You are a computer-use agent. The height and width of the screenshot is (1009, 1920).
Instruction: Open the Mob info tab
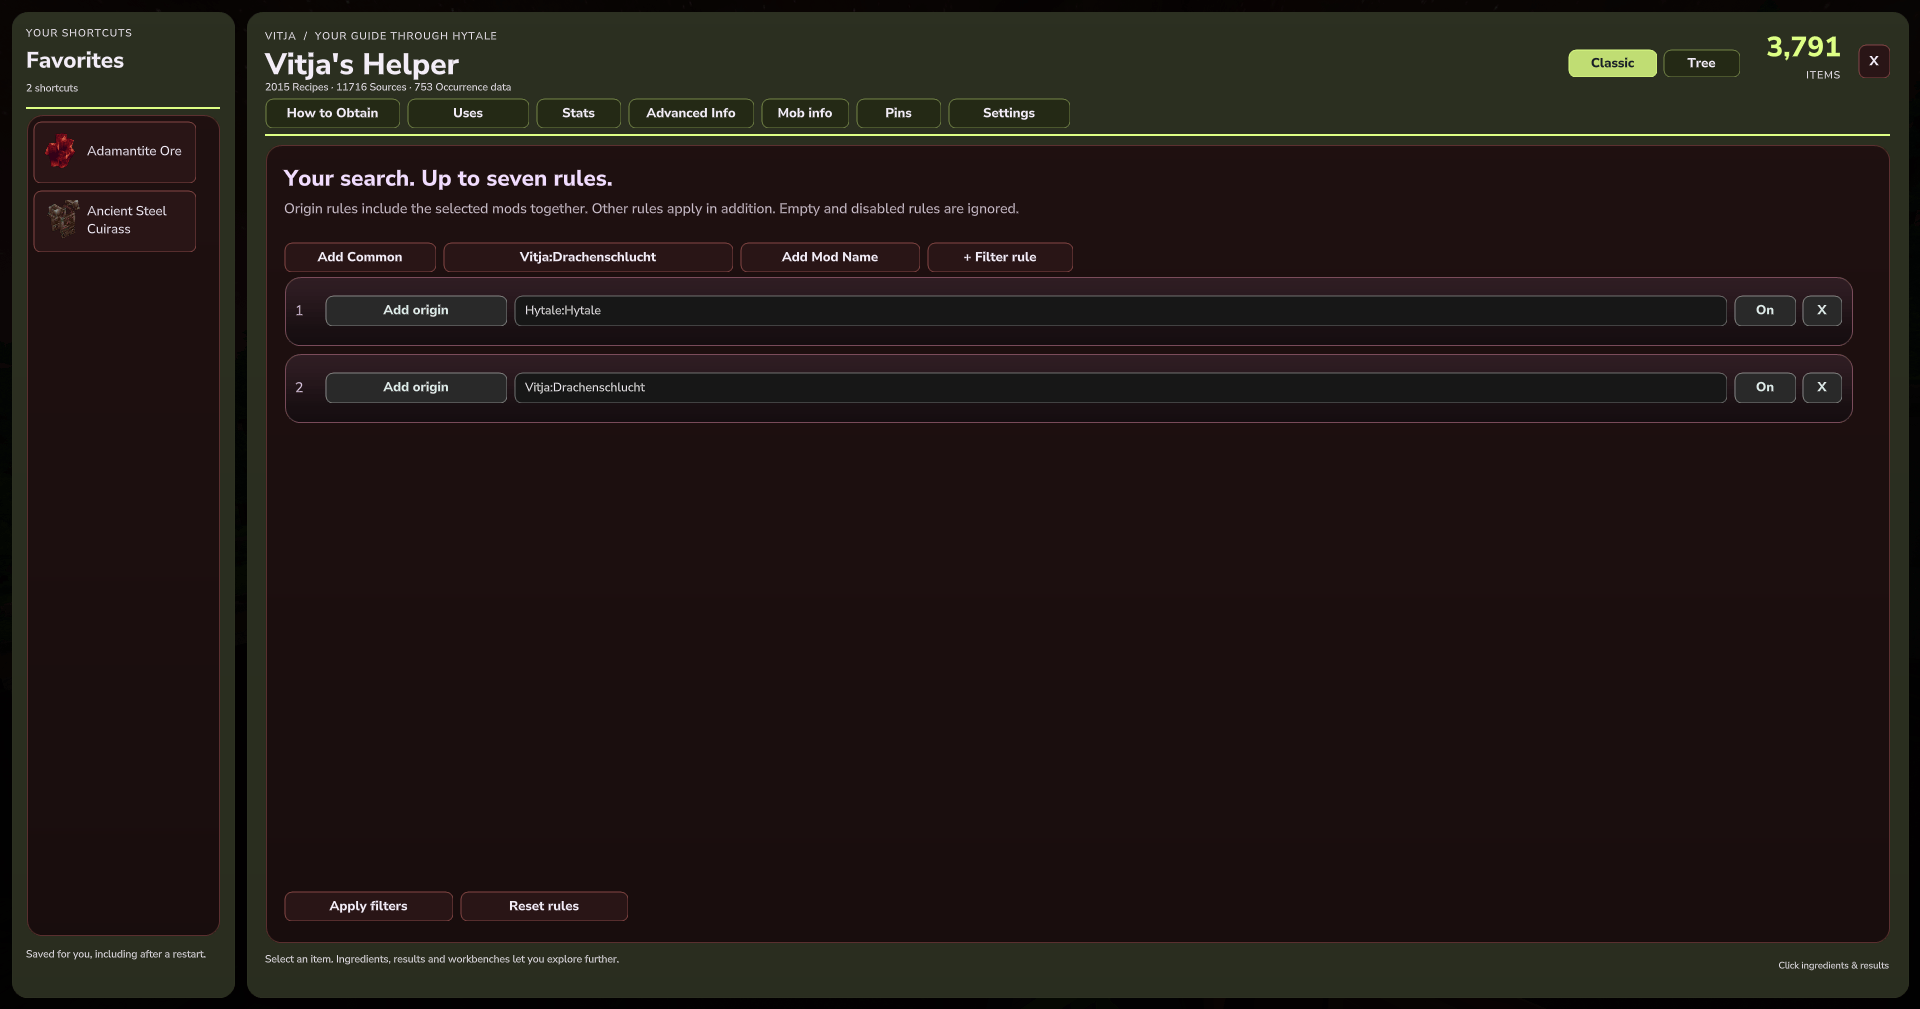coord(805,113)
